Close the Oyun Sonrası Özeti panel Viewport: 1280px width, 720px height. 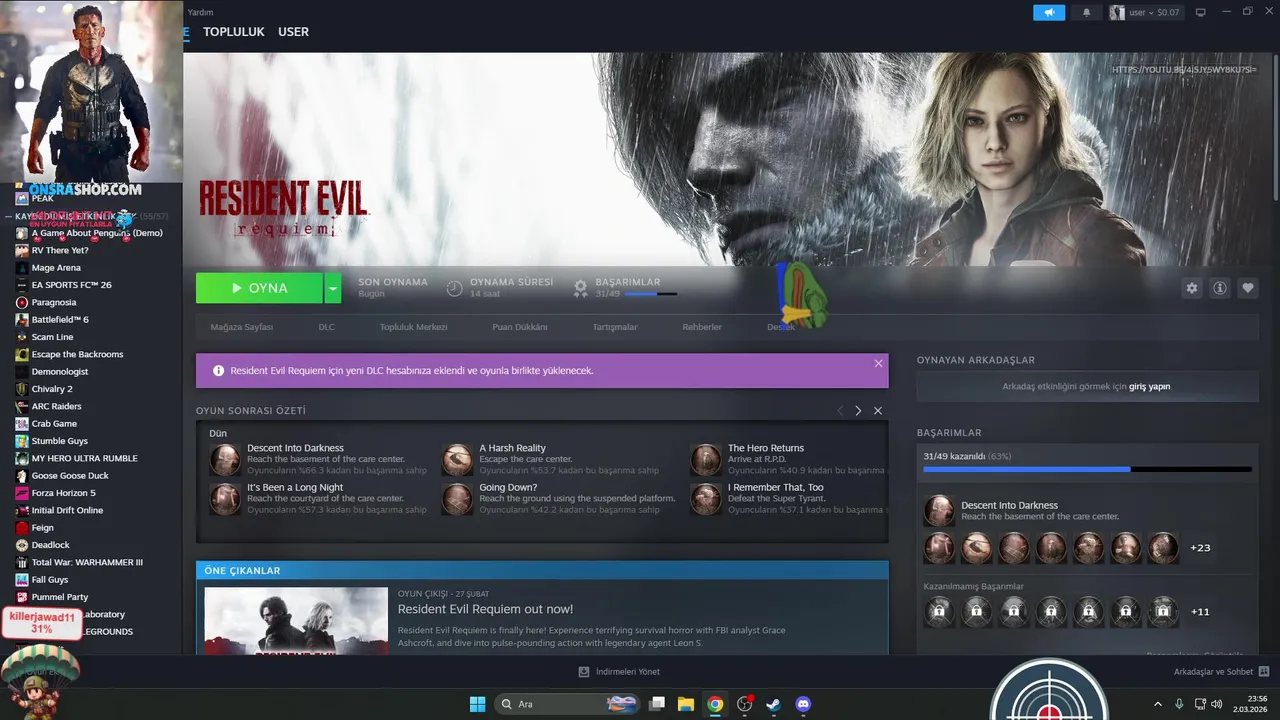[878, 411]
